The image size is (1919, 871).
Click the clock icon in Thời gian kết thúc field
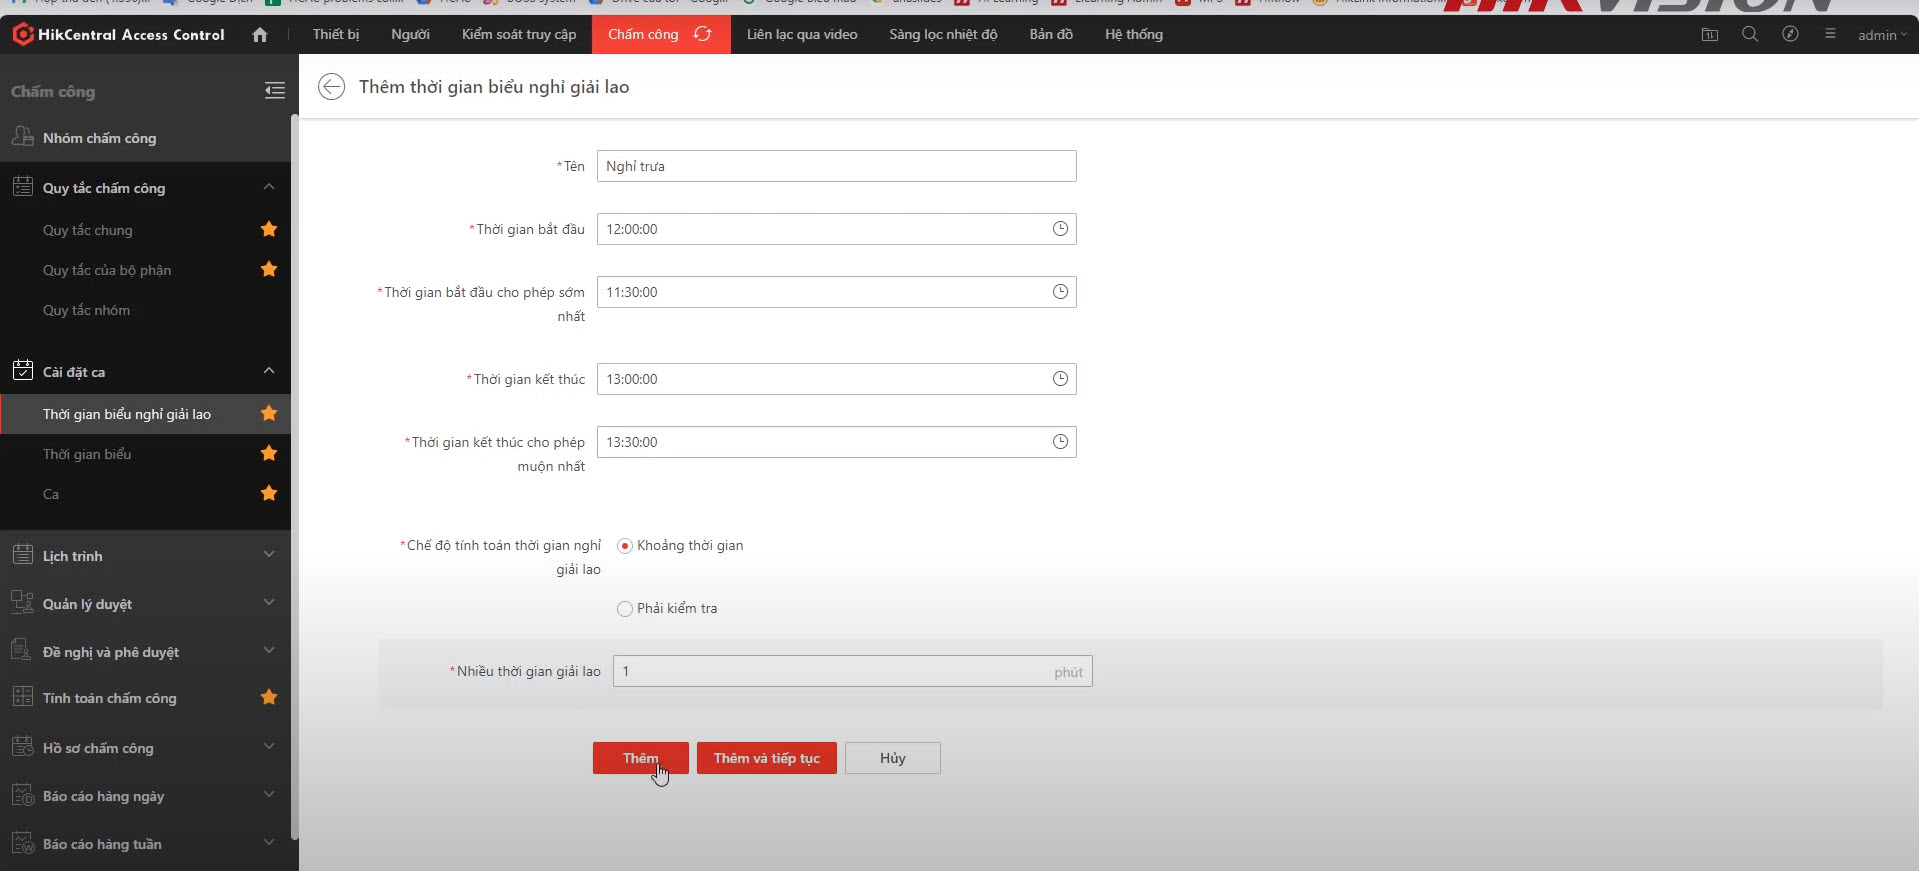pos(1060,379)
